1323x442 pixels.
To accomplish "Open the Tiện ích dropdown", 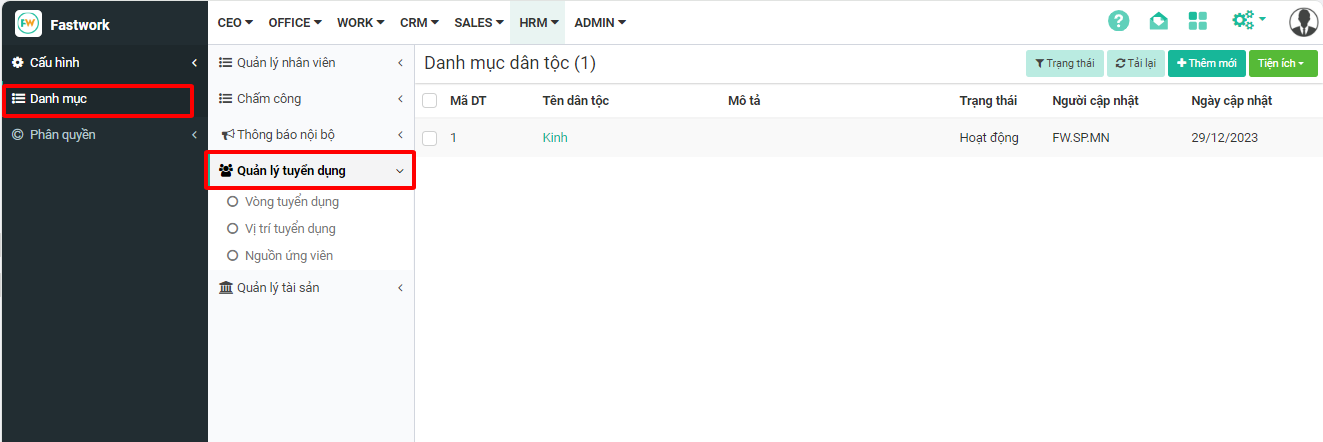I will (1281, 64).
